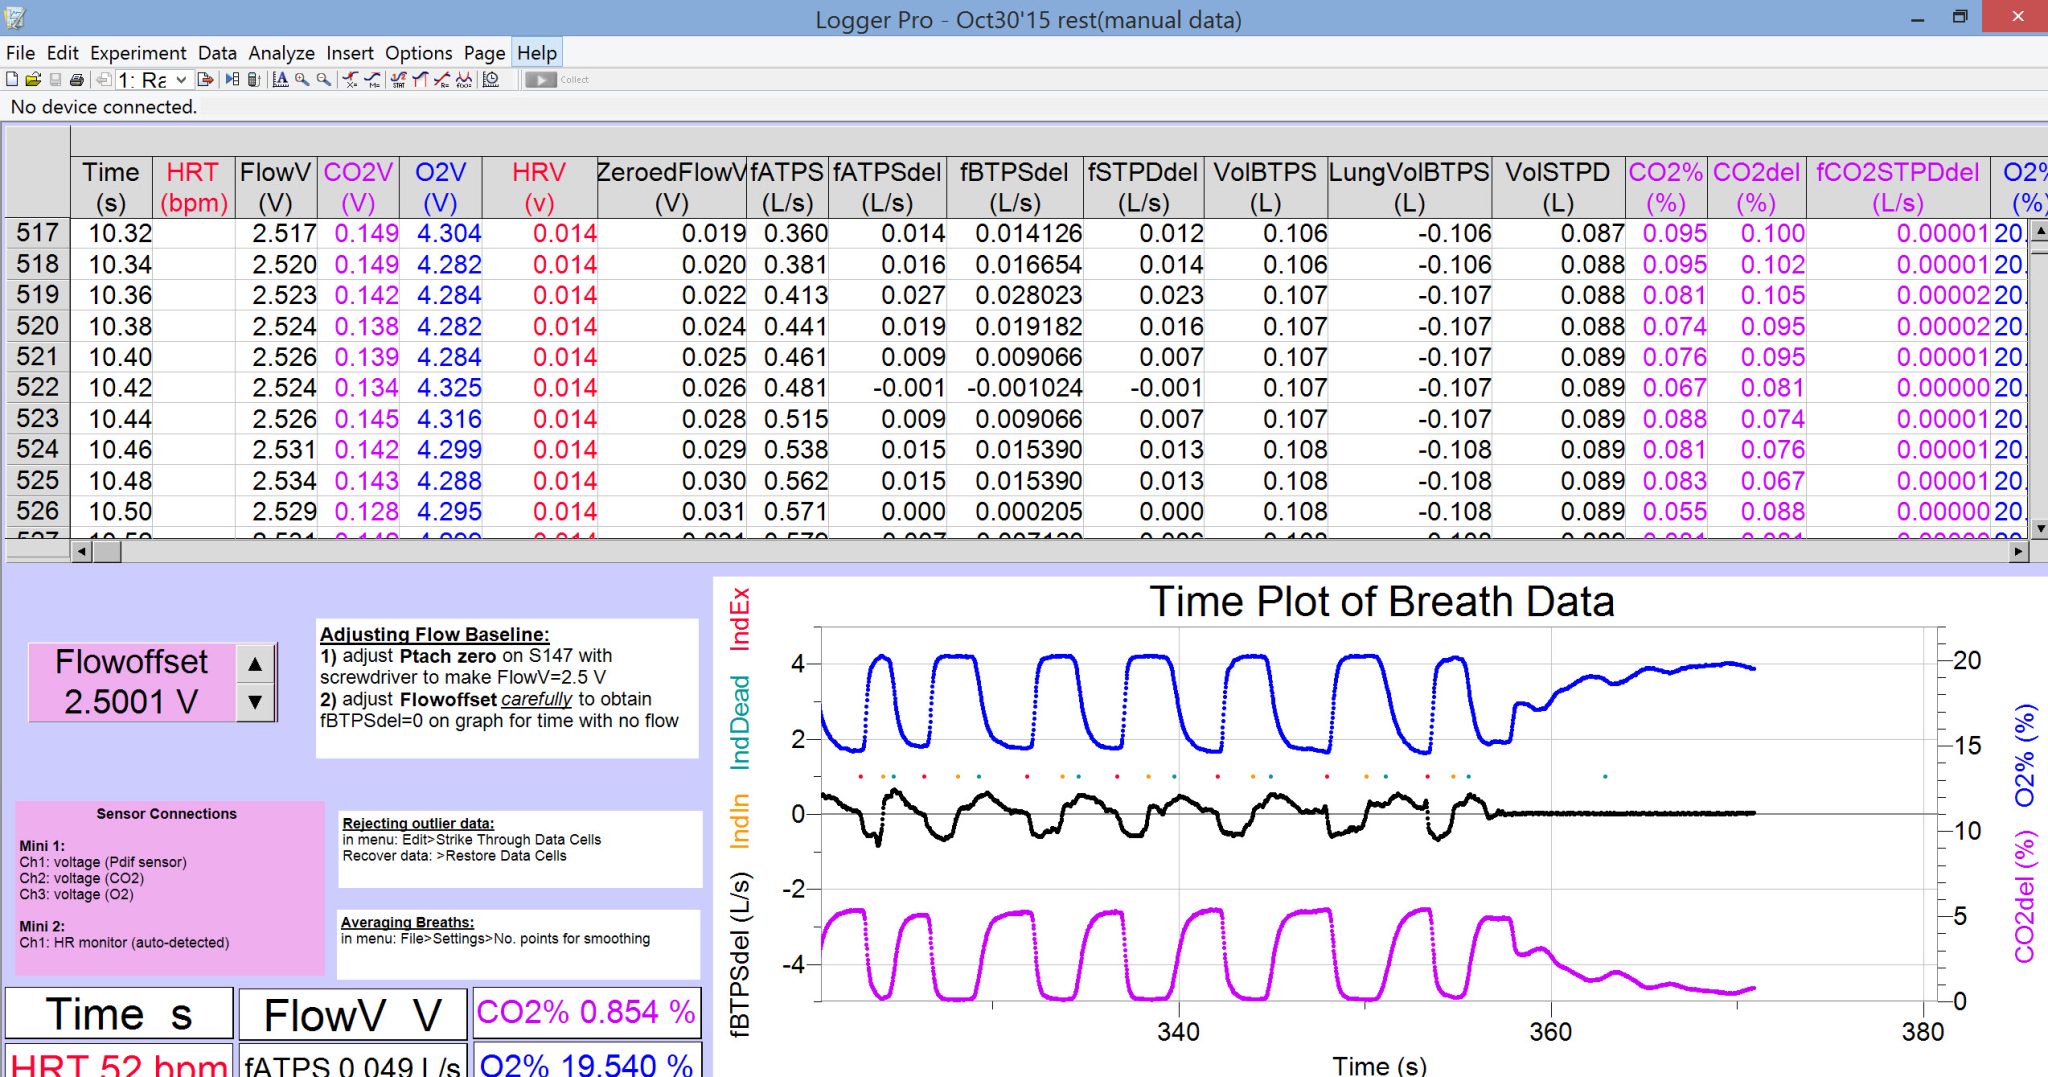Open an existing data file

(x=34, y=80)
